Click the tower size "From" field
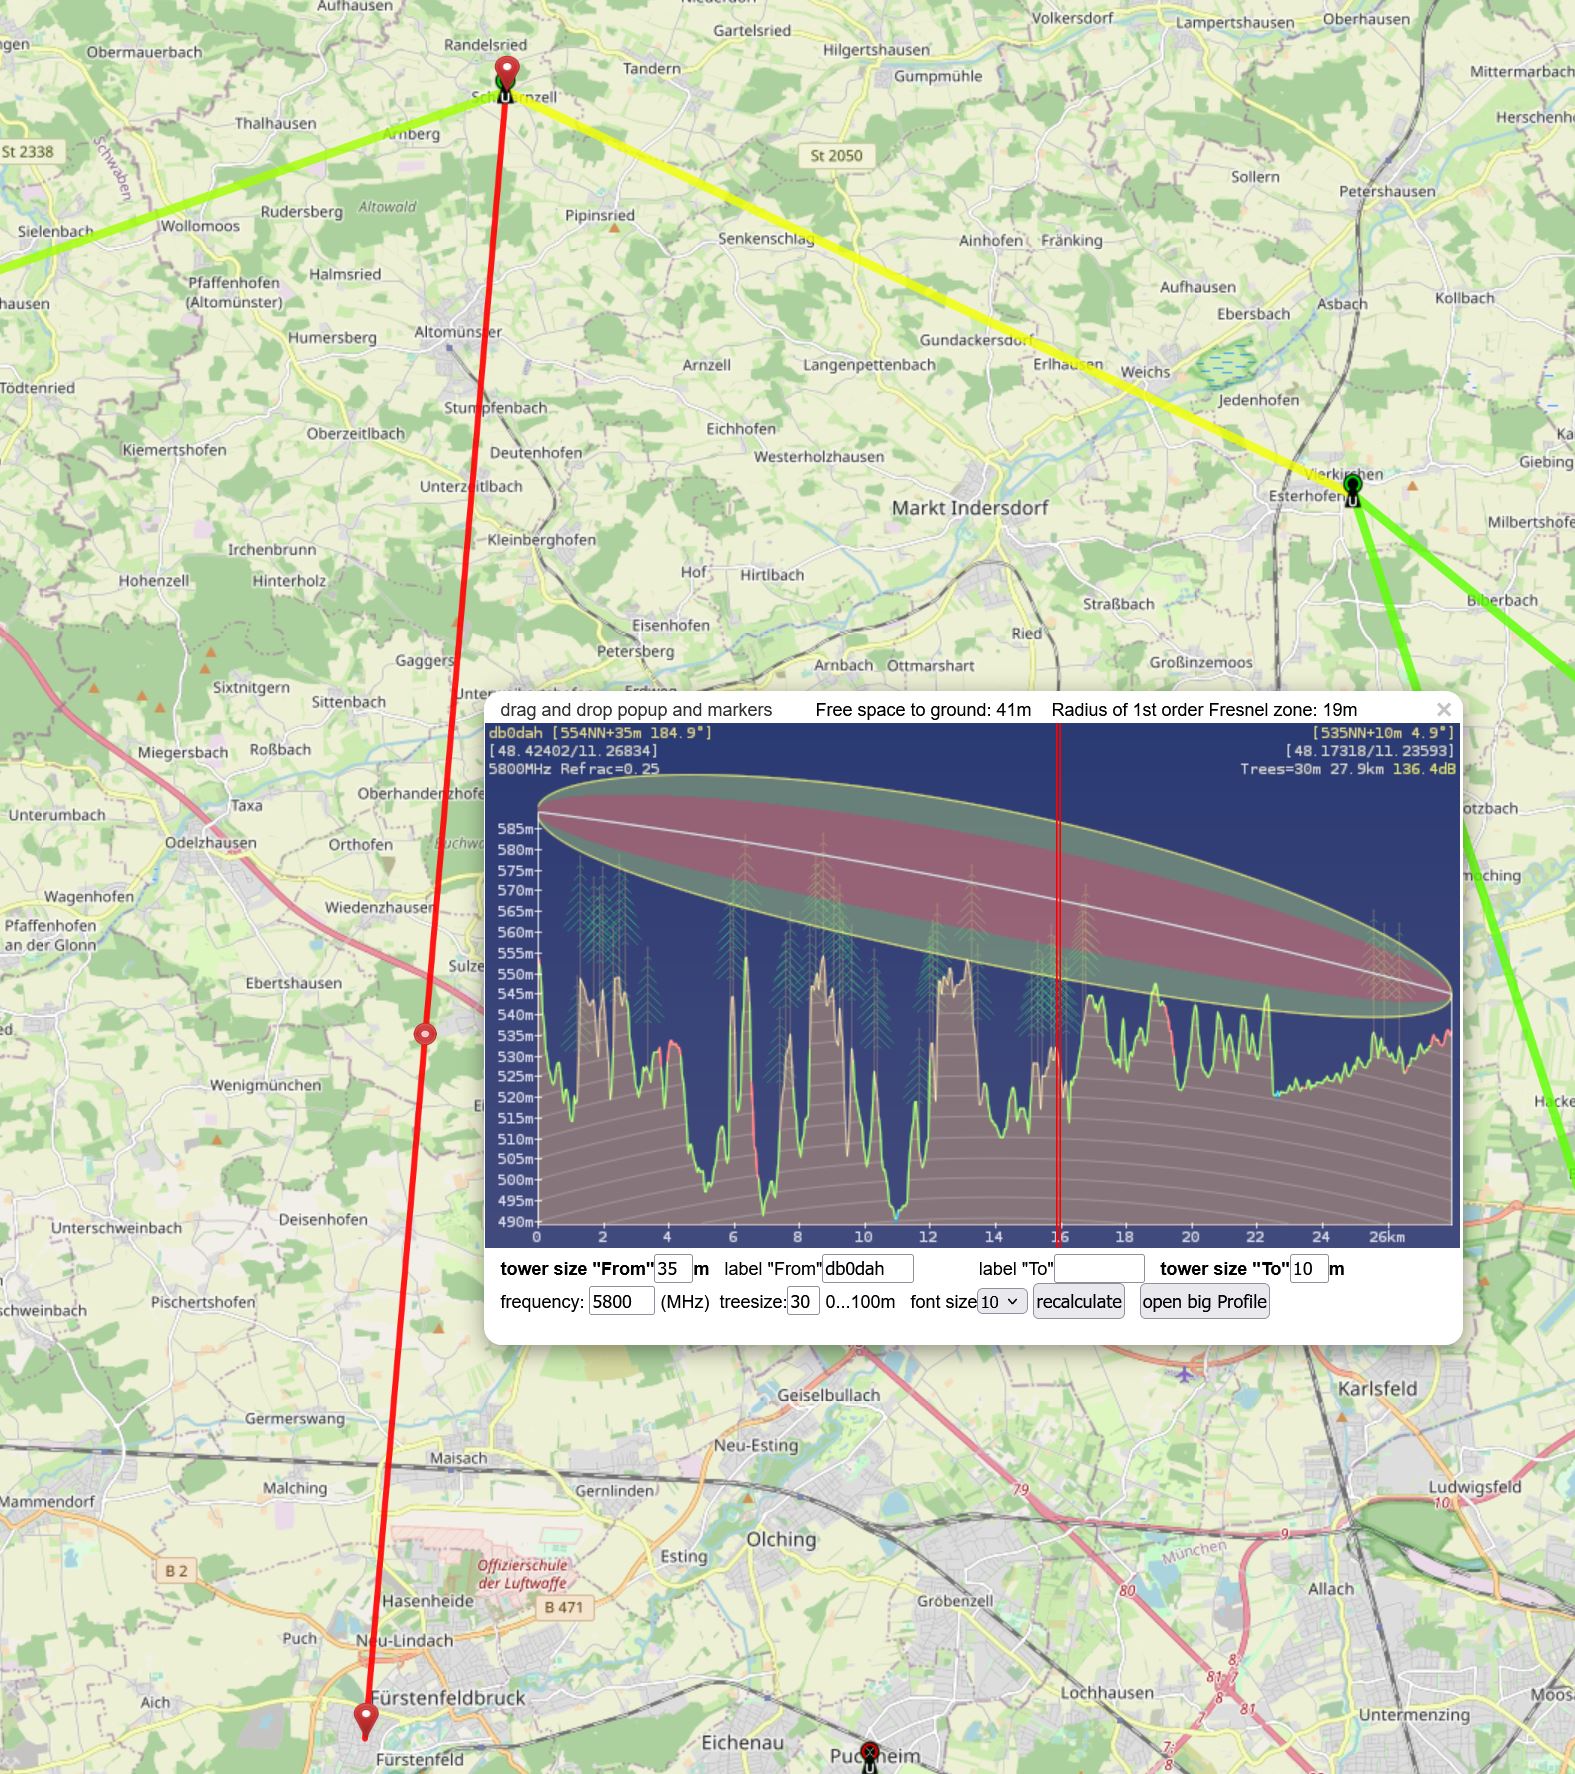1575x1774 pixels. tap(672, 1269)
